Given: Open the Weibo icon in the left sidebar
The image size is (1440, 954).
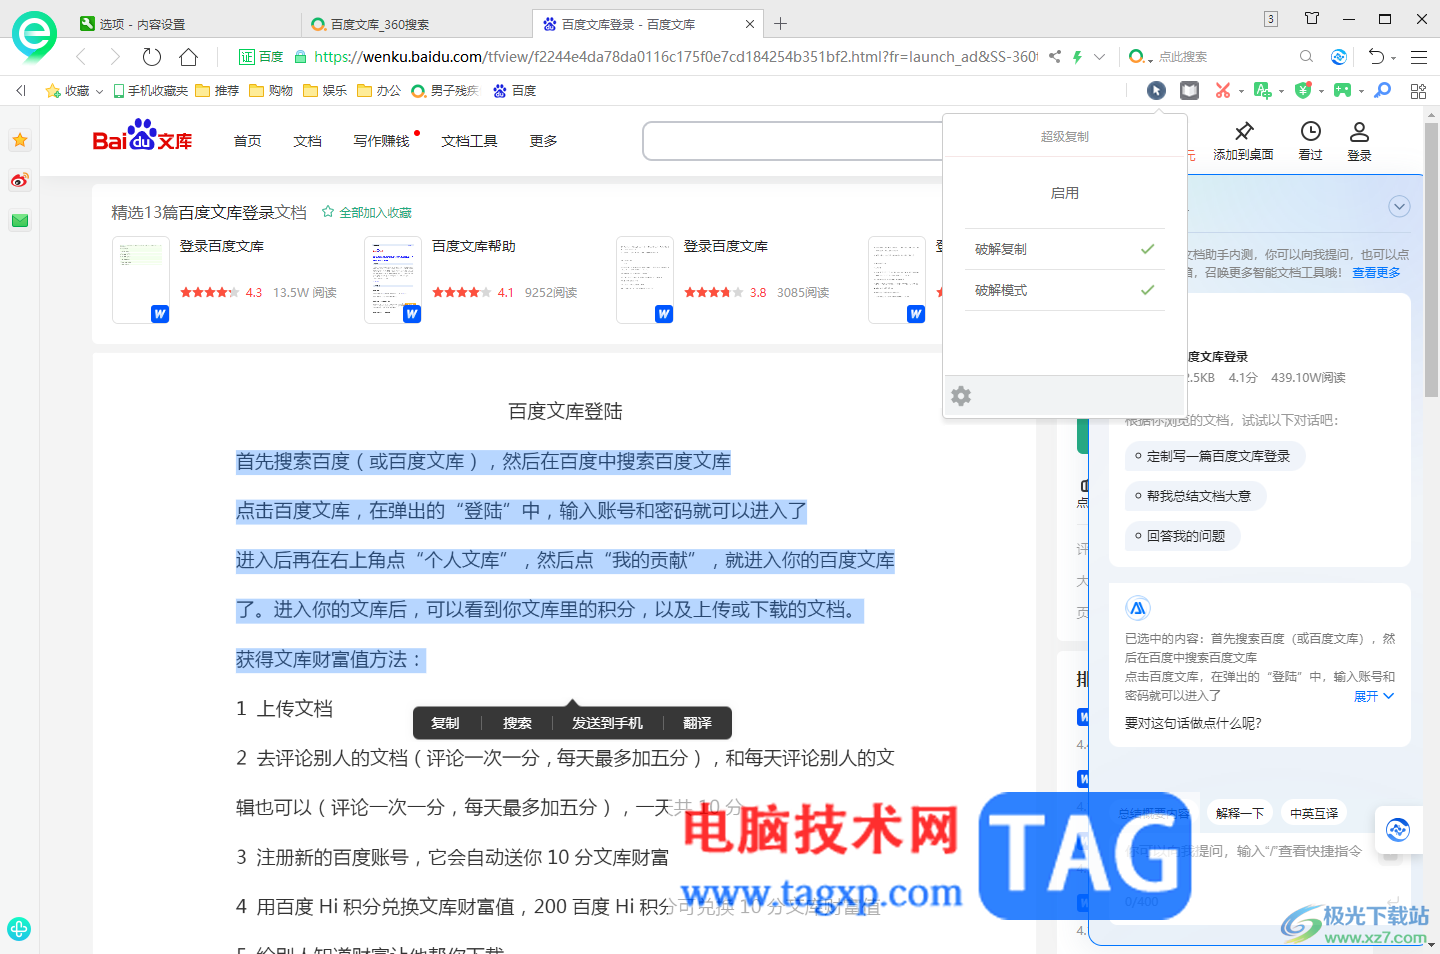Looking at the screenshot, I should pos(20,180).
